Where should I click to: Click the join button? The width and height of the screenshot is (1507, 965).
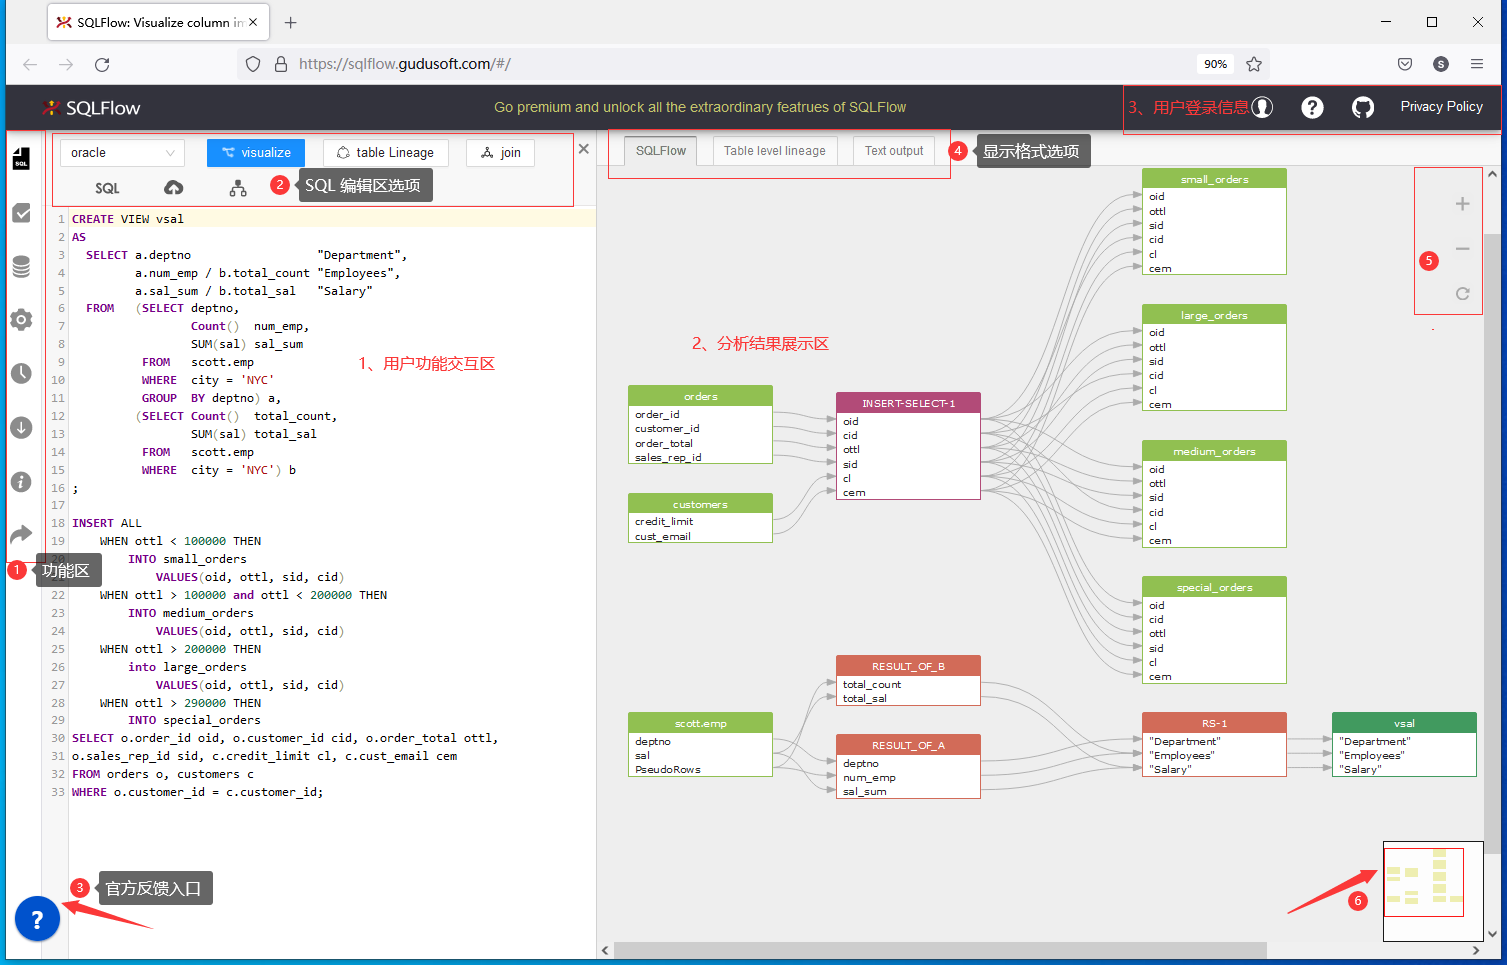[501, 153]
